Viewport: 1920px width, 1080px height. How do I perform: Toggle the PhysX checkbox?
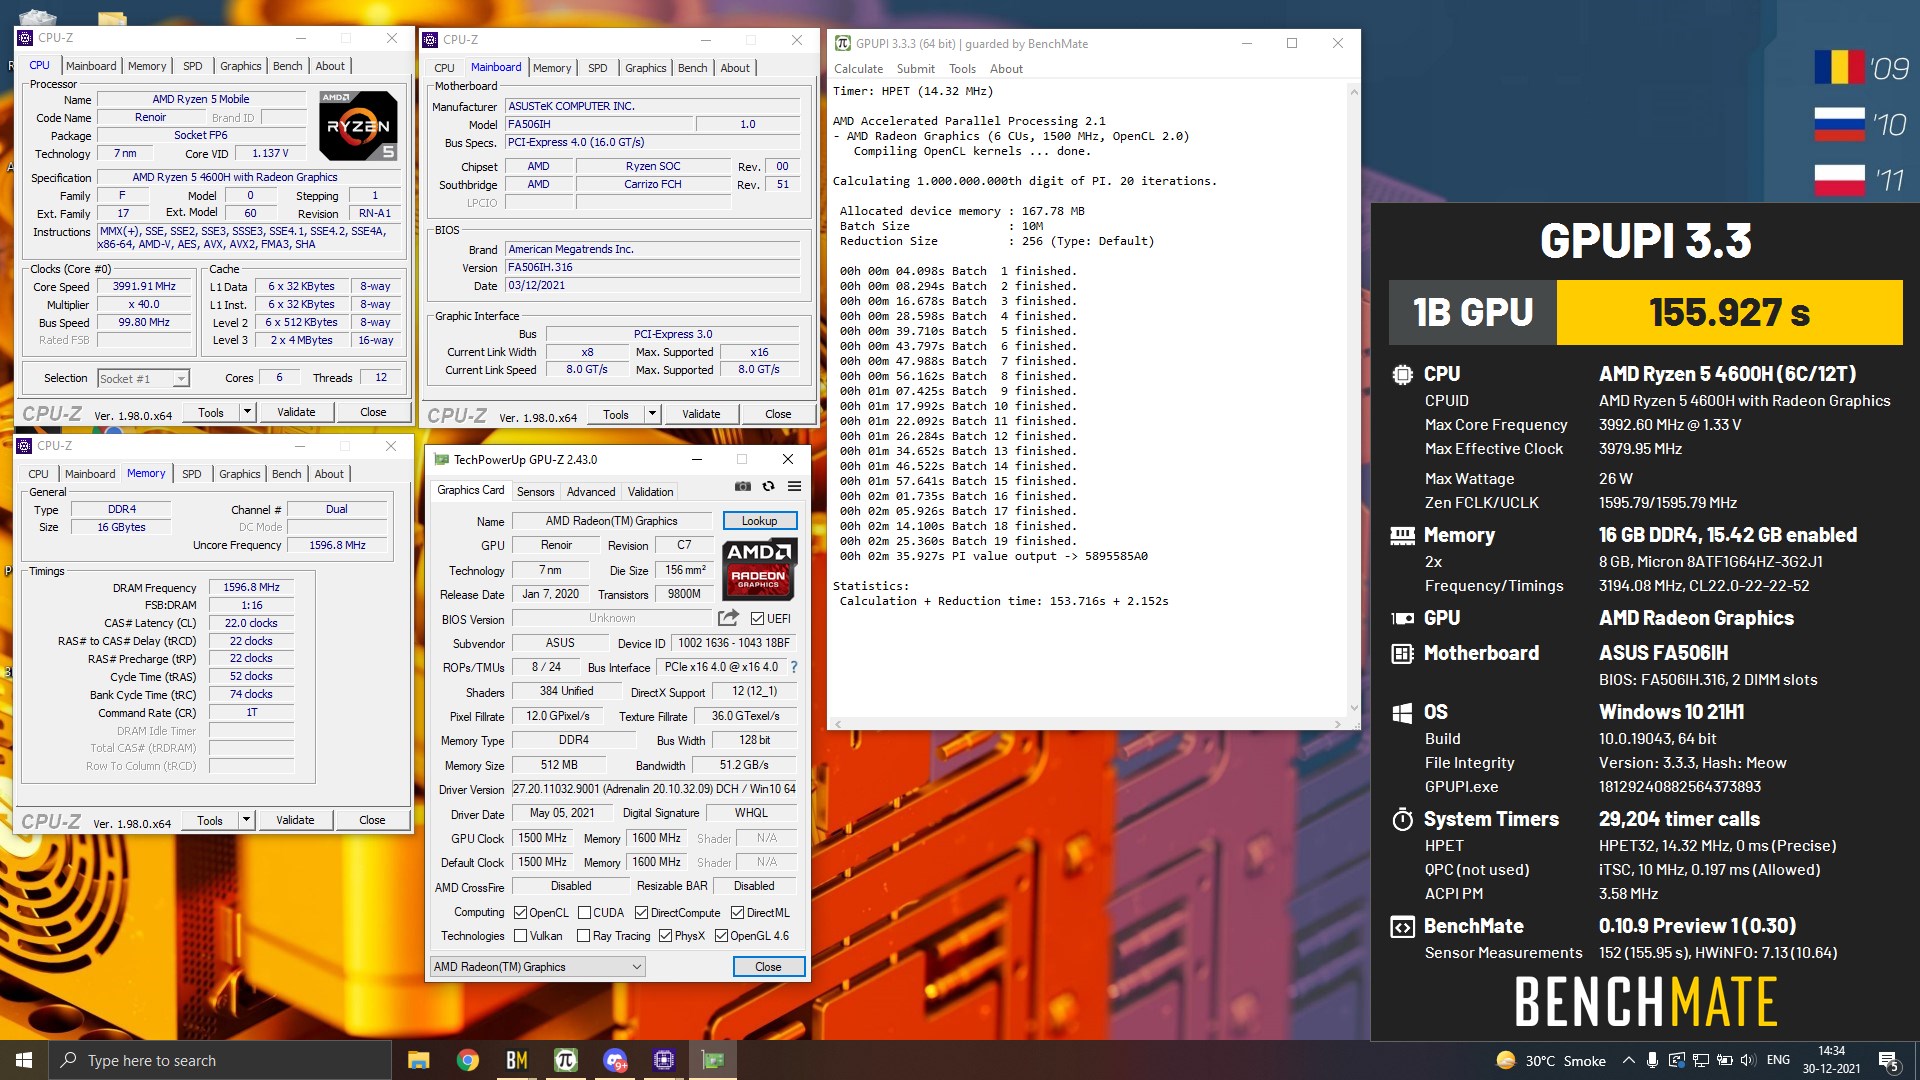click(x=665, y=936)
